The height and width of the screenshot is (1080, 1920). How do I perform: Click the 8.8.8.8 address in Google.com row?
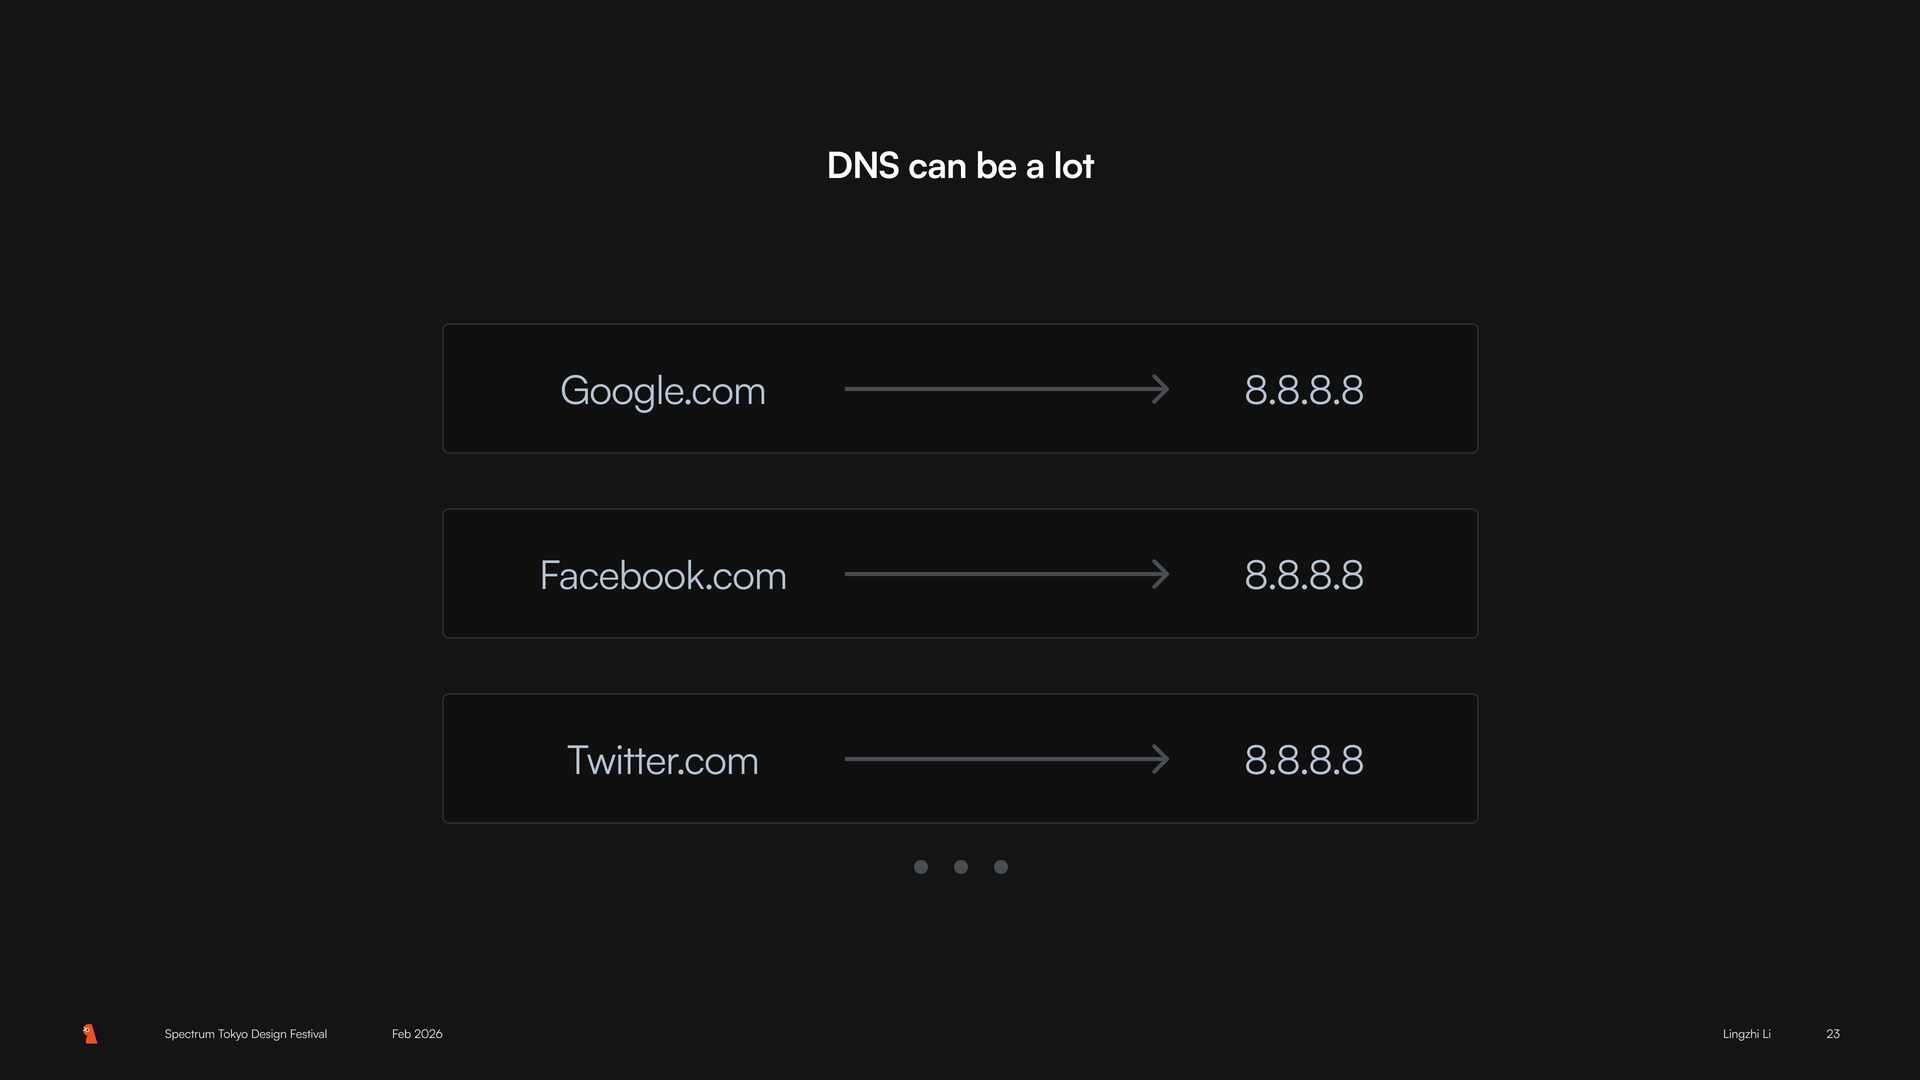click(x=1303, y=390)
